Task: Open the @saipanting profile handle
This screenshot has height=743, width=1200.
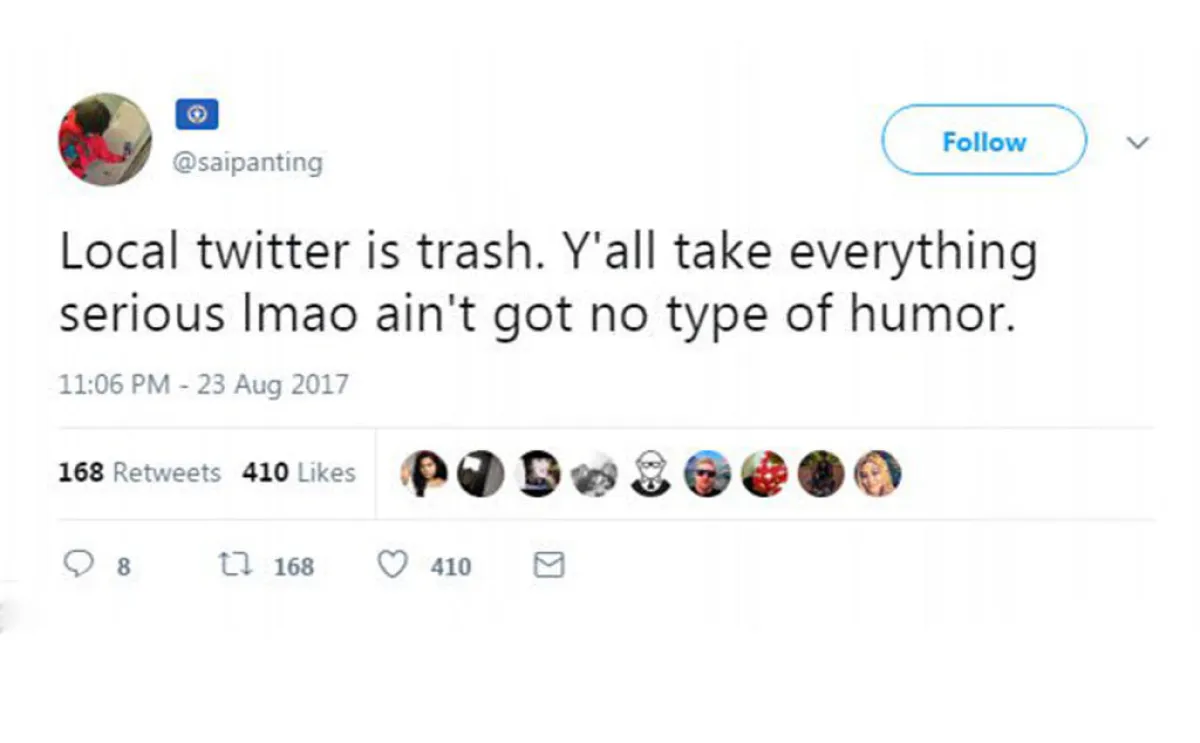Action: coord(248,162)
